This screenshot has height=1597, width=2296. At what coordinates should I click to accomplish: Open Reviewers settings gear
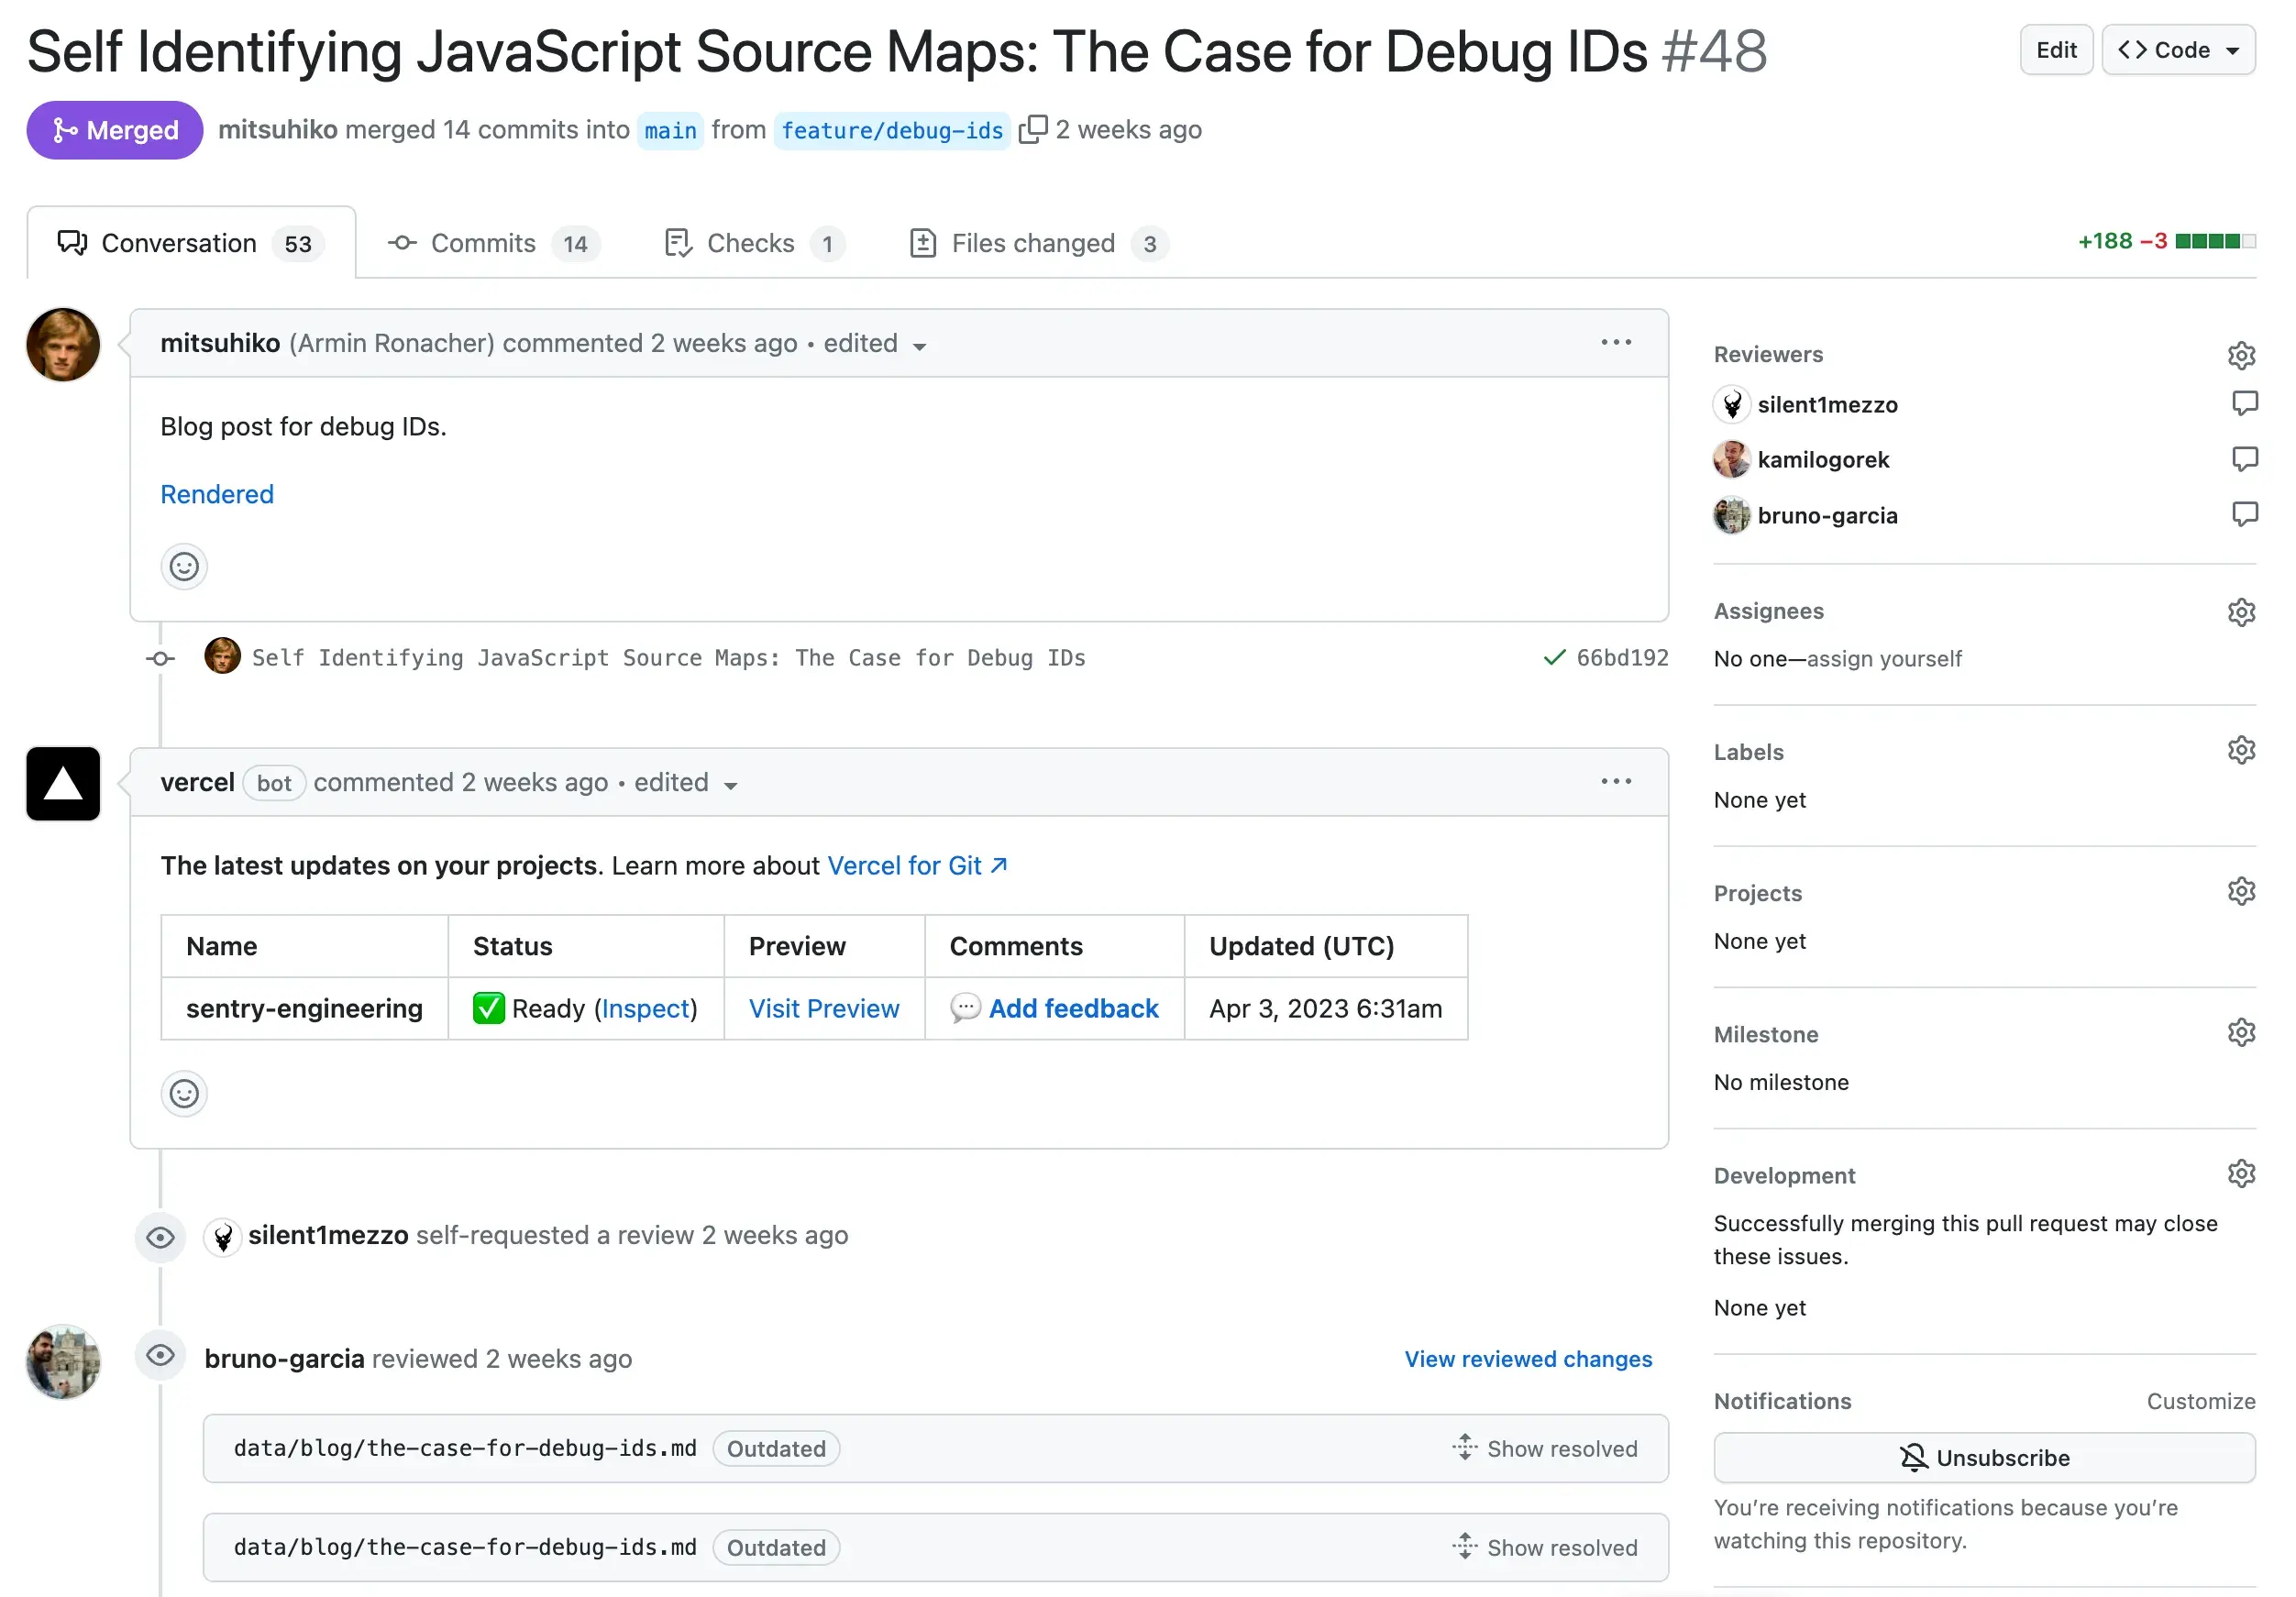(2240, 355)
